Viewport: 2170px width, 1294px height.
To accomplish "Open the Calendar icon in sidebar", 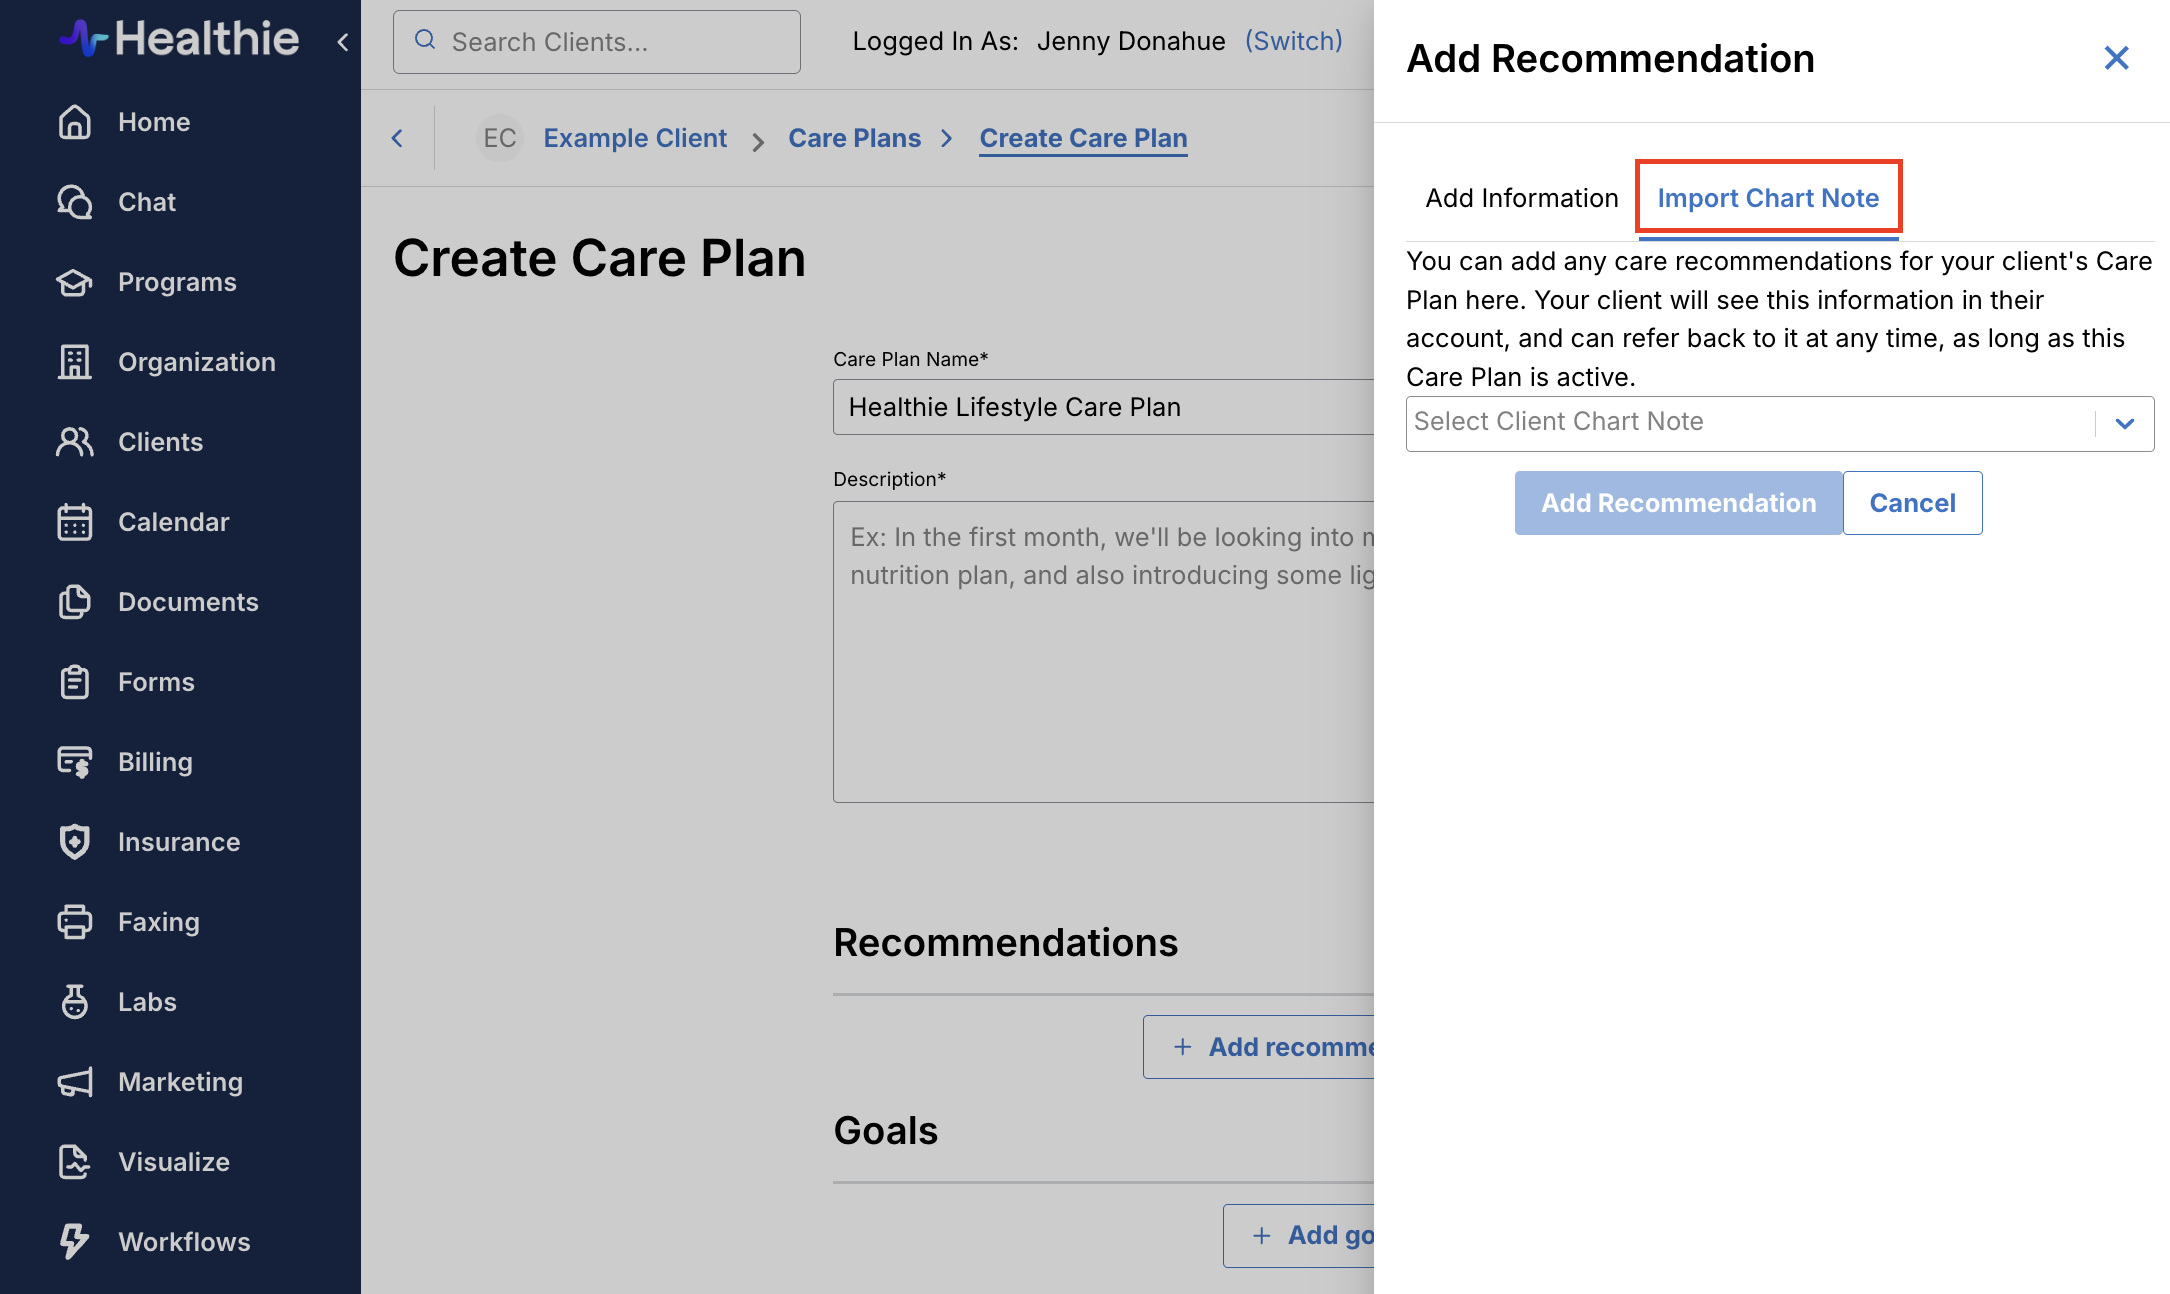I will tap(75, 522).
